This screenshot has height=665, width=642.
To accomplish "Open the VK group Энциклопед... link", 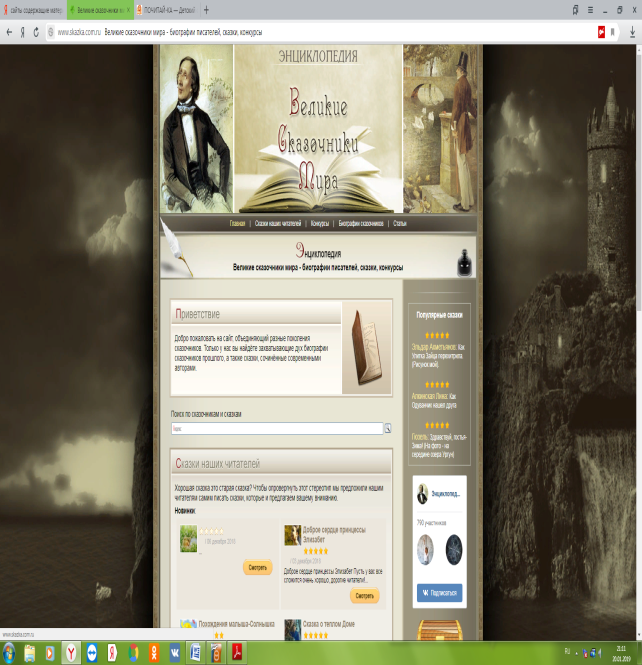I will [446, 494].
